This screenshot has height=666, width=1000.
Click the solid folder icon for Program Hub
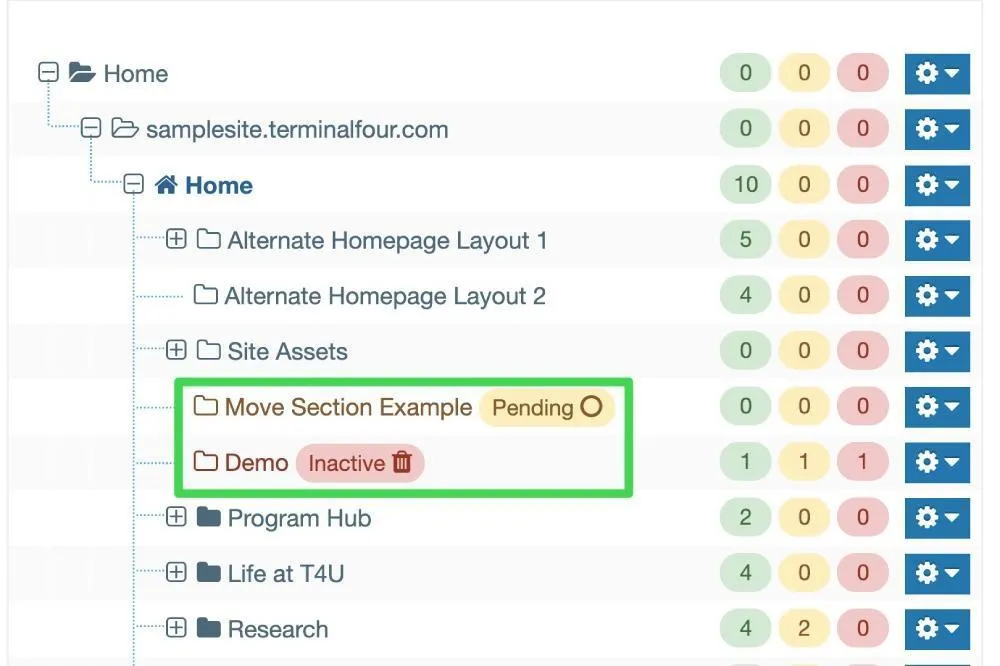point(209,517)
